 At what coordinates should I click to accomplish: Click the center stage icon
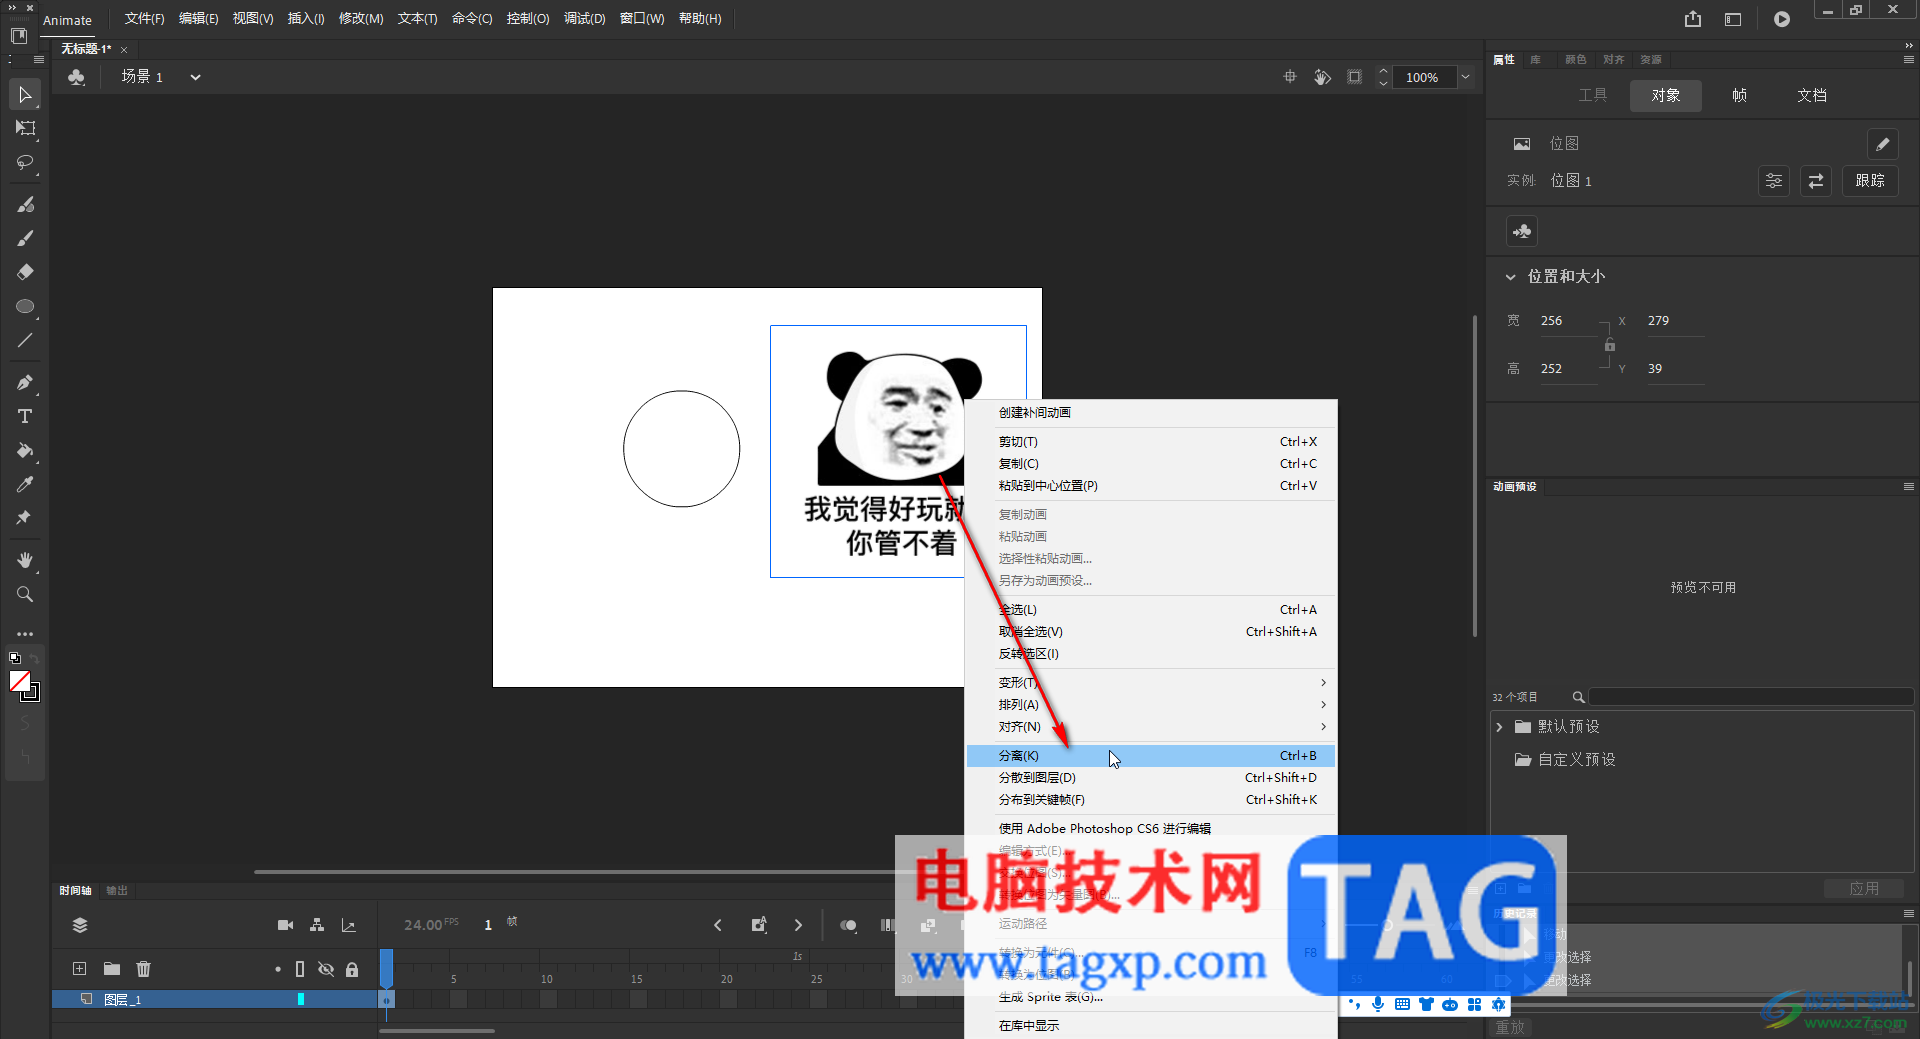[x=1290, y=77]
